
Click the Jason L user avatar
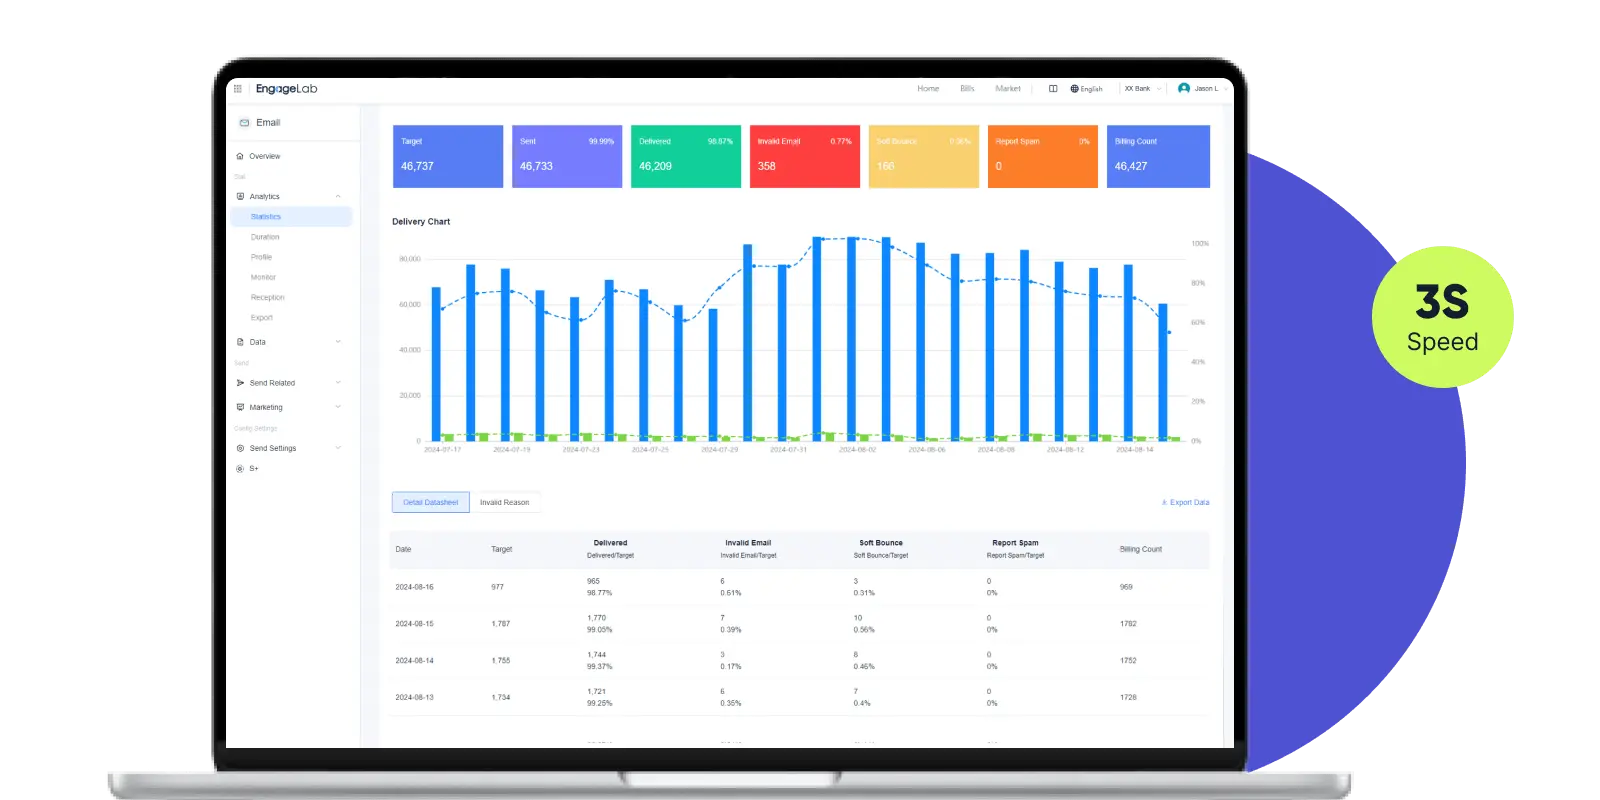(x=1184, y=89)
